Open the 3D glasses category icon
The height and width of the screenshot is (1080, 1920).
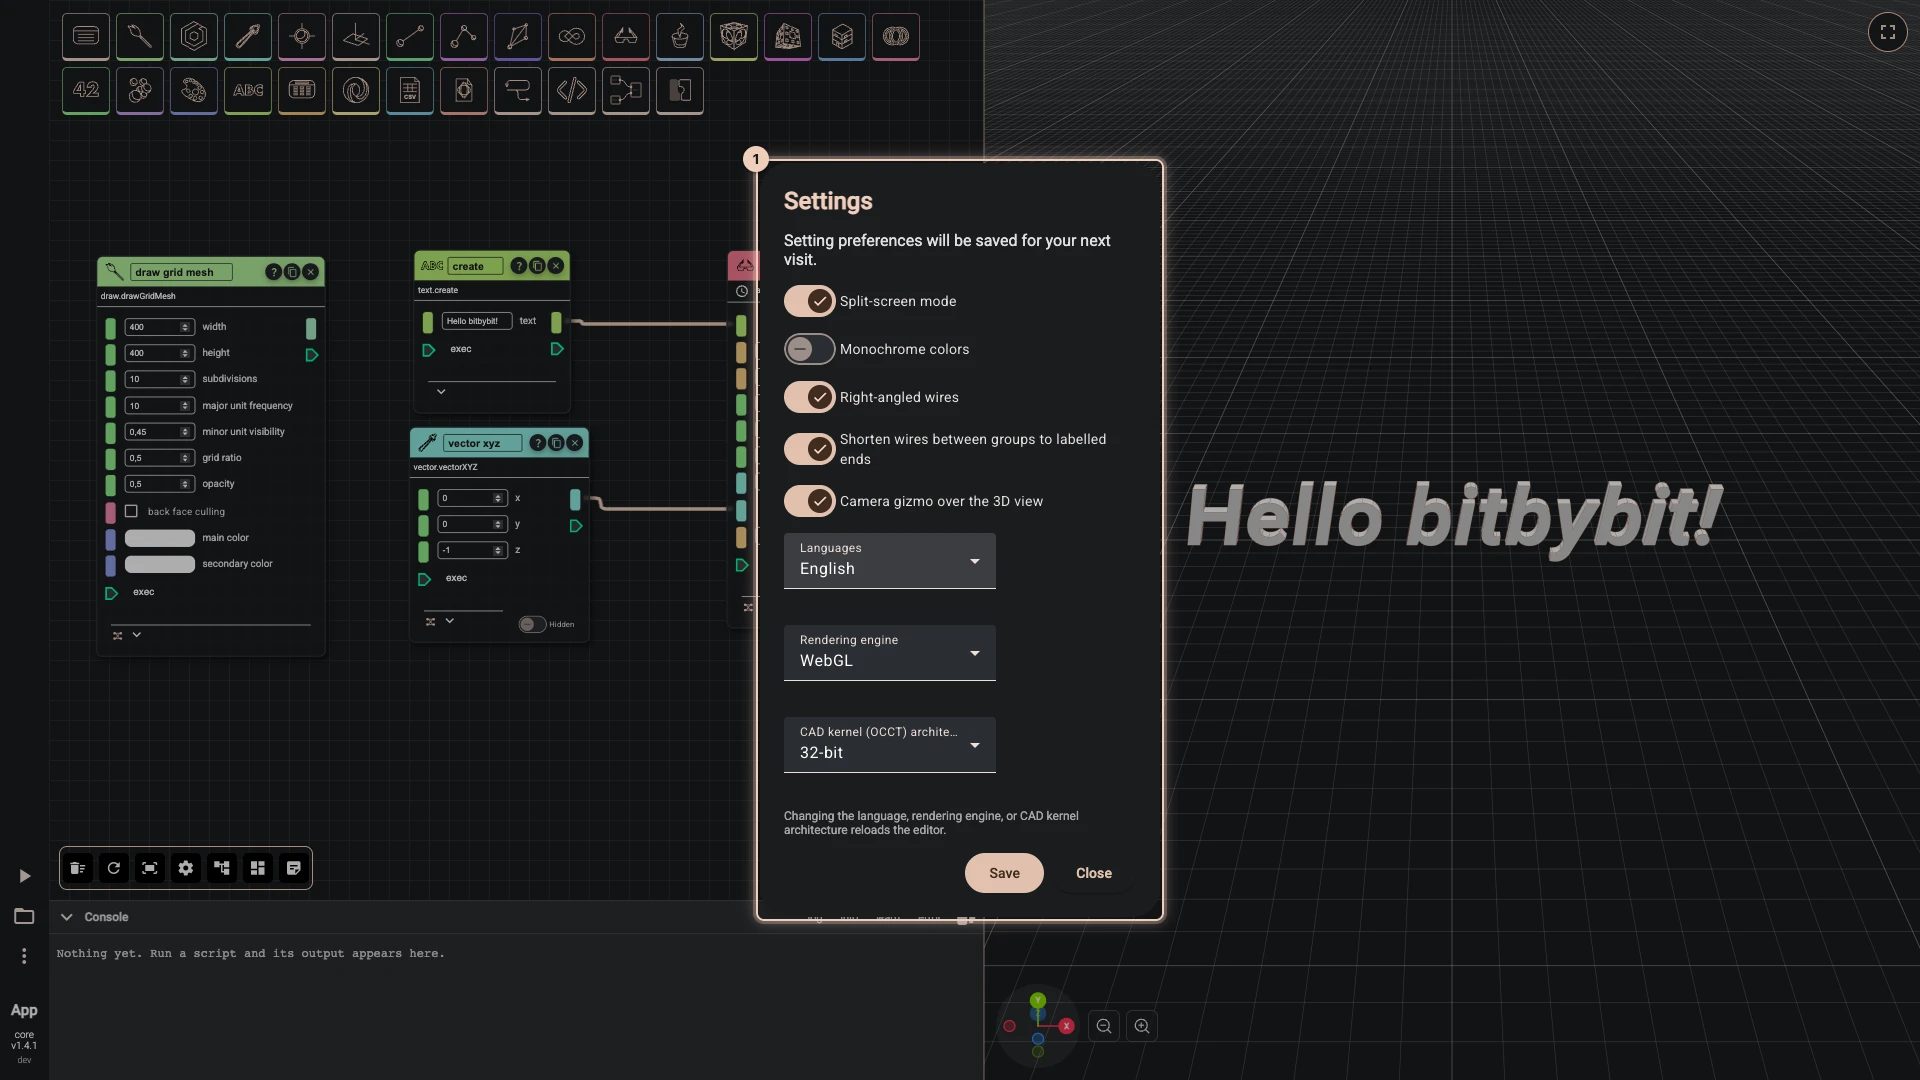click(625, 37)
